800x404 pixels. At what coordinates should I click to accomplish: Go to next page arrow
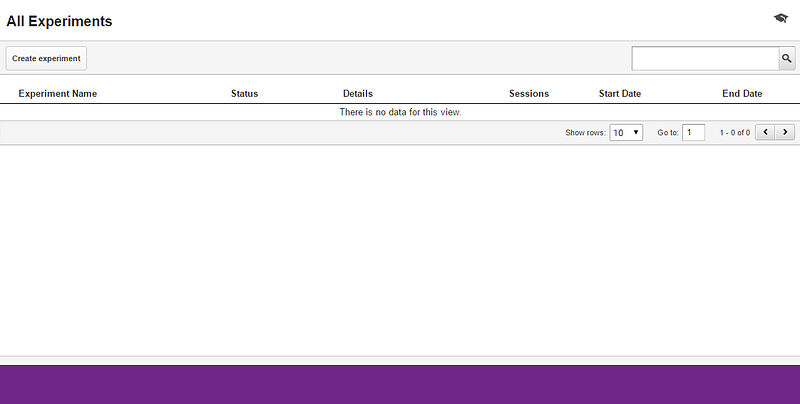click(x=785, y=133)
